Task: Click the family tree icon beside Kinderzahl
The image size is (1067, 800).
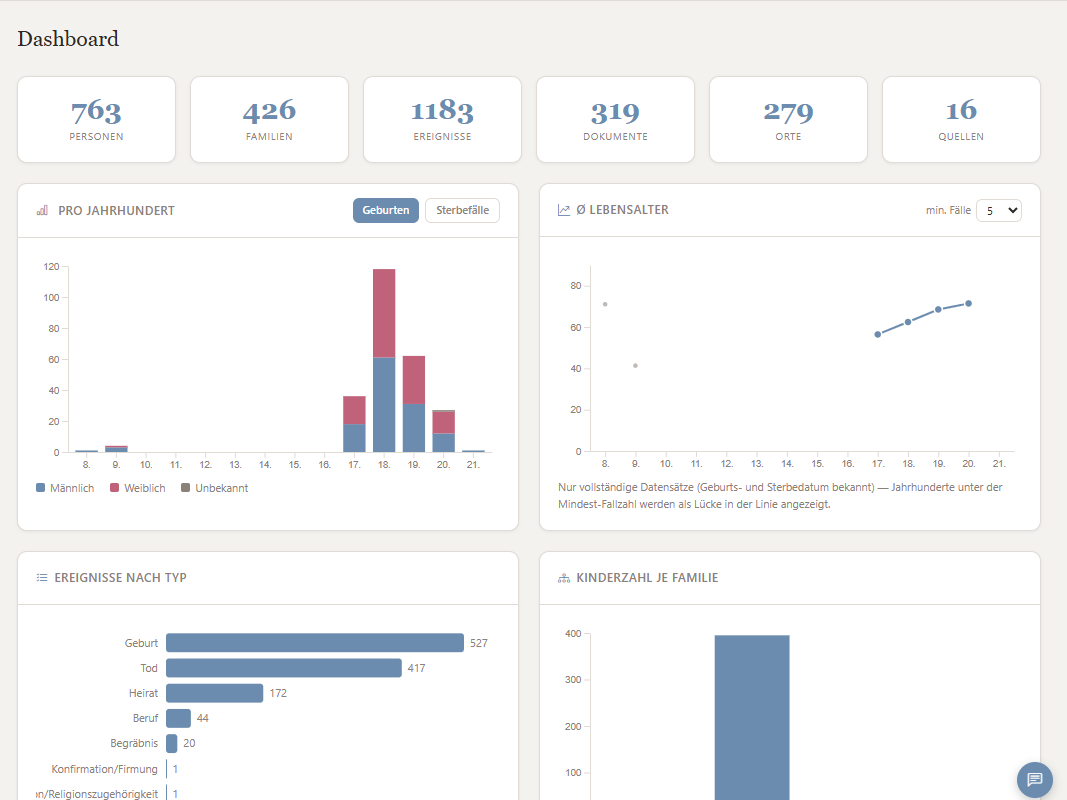Action: click(x=563, y=578)
